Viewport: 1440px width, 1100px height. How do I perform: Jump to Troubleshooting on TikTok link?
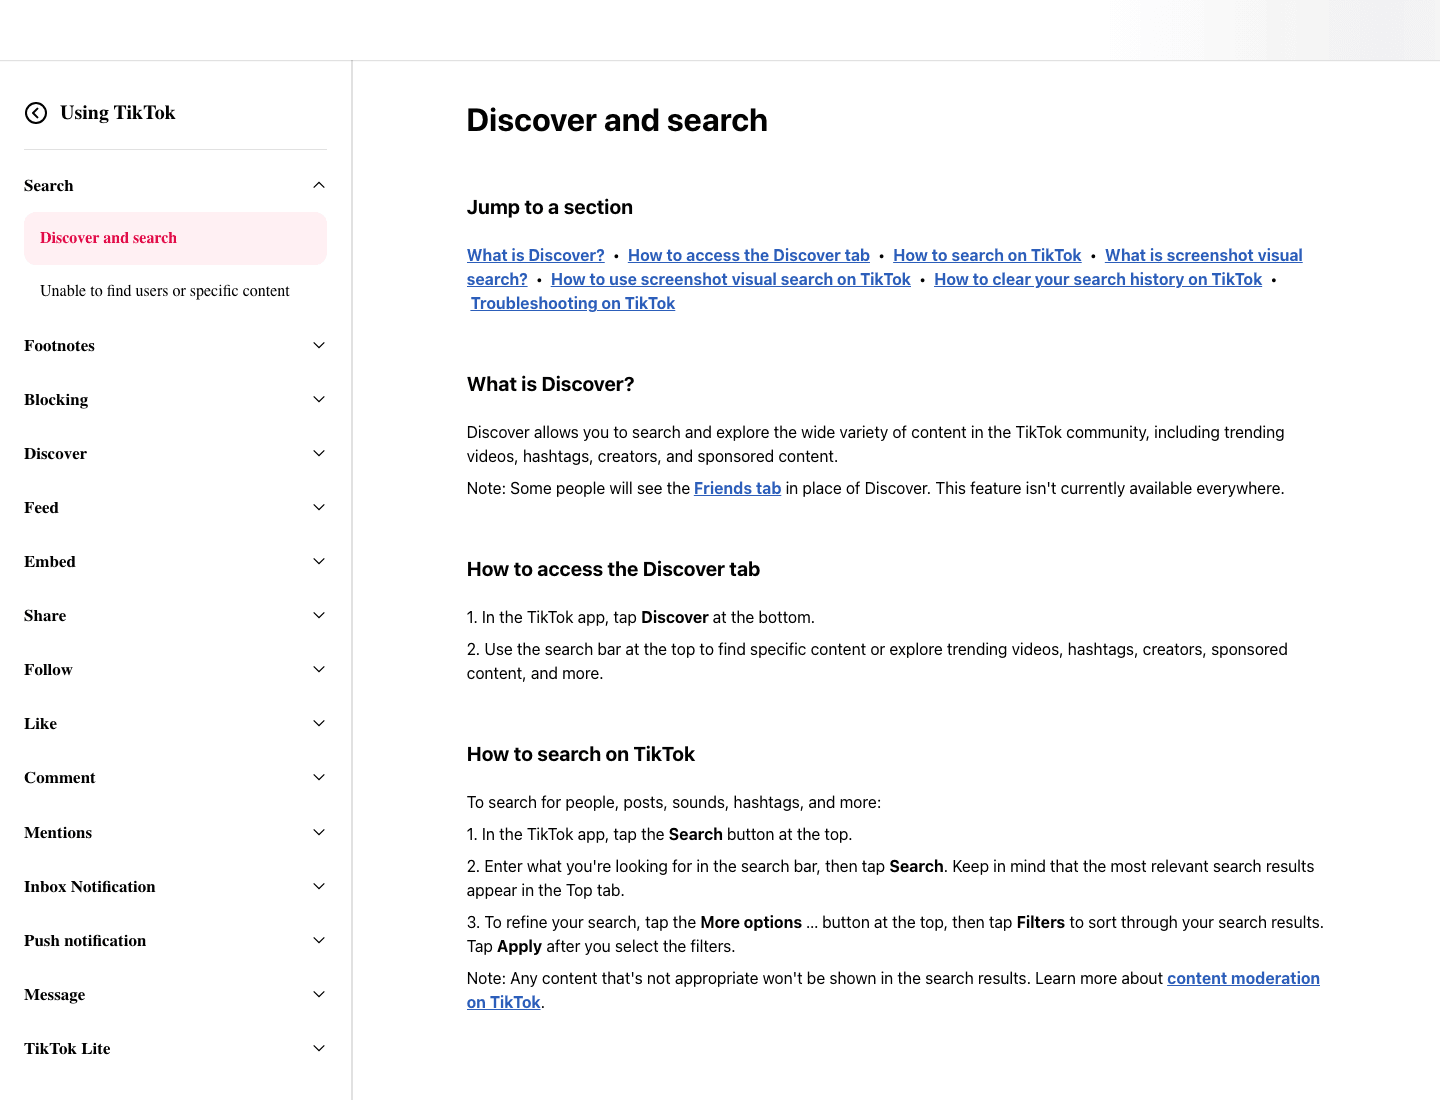pyautogui.click(x=573, y=303)
